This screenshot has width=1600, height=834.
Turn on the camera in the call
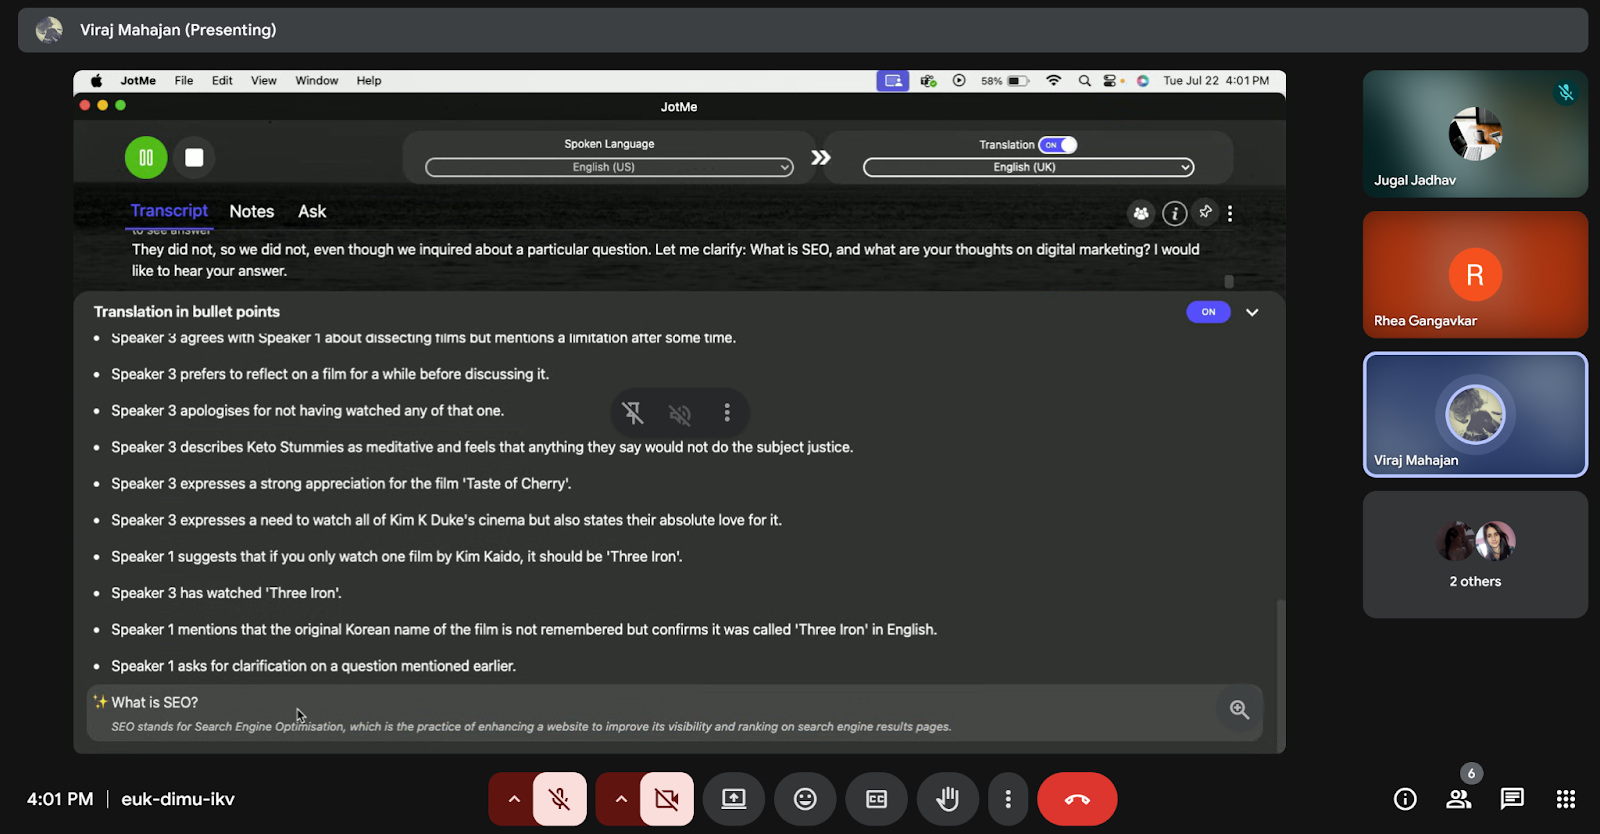pyautogui.click(x=667, y=799)
